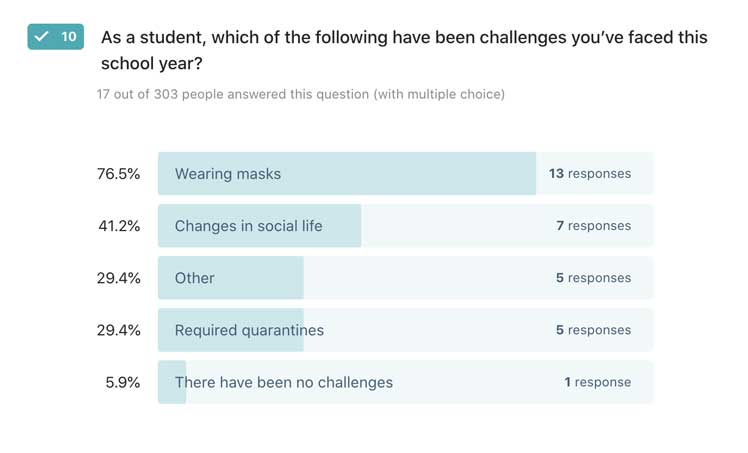Click the 7 responses label
The width and height of the screenshot is (748, 453).
pos(594,226)
